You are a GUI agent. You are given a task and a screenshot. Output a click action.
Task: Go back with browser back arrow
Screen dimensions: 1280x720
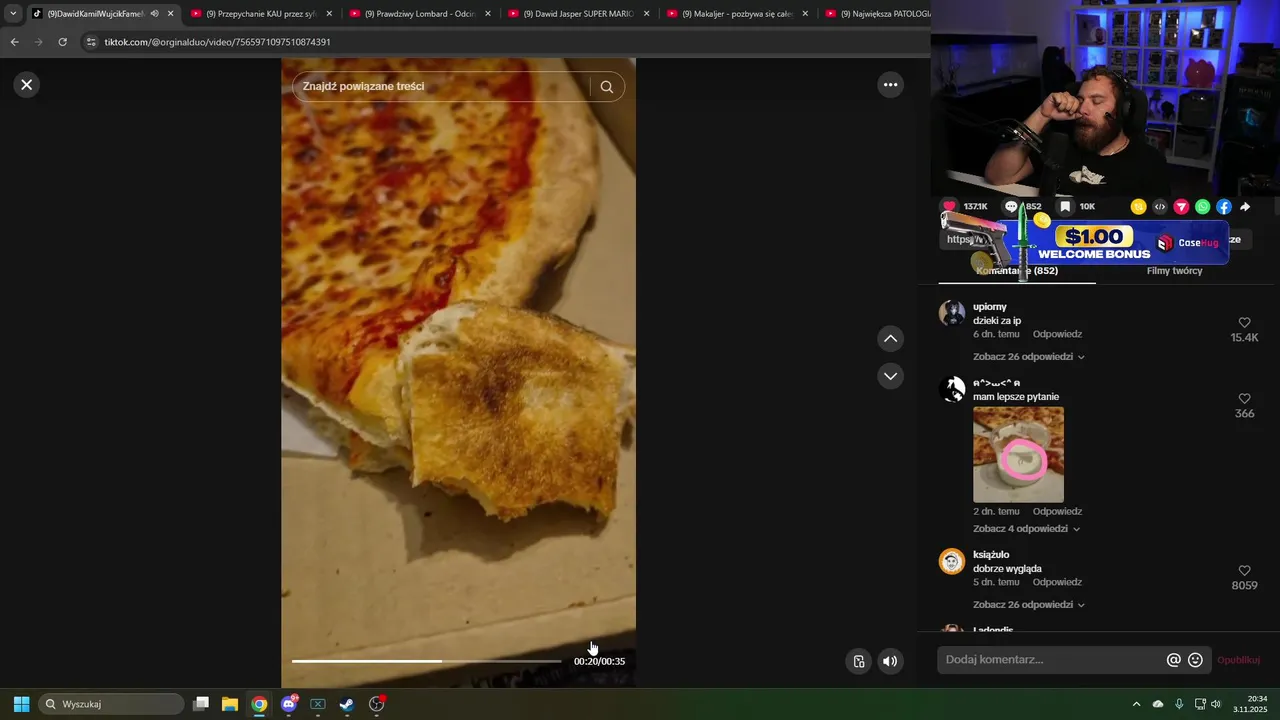tap(14, 42)
